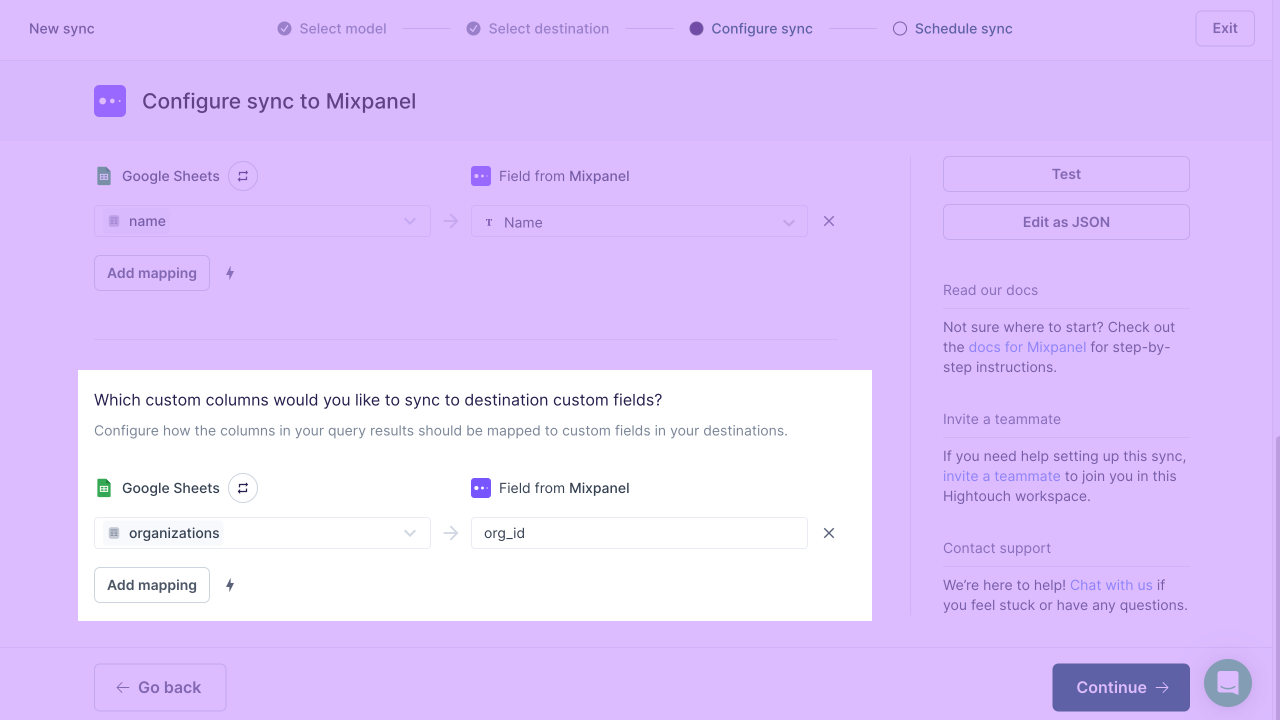Select the Configure sync step
1280x720 pixels.
751,29
